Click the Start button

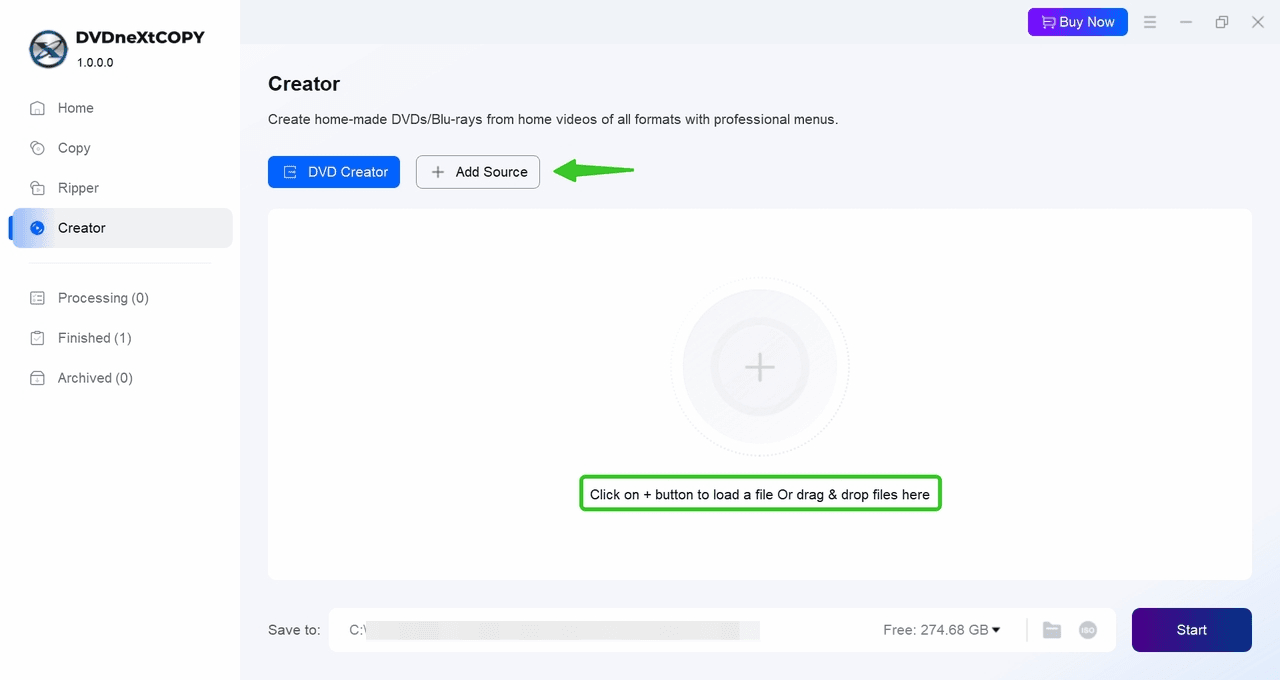1192,630
